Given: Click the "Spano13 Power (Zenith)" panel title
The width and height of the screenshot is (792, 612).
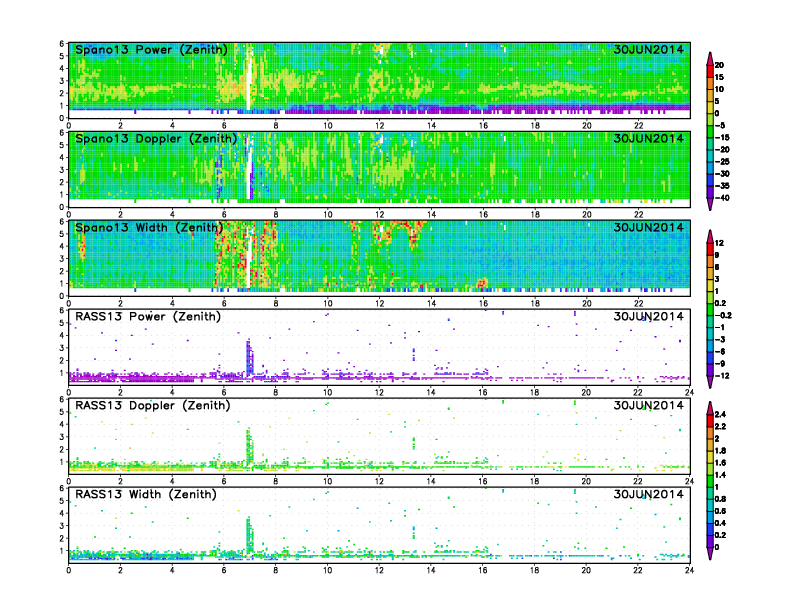Looking at the screenshot, I should click(151, 49).
